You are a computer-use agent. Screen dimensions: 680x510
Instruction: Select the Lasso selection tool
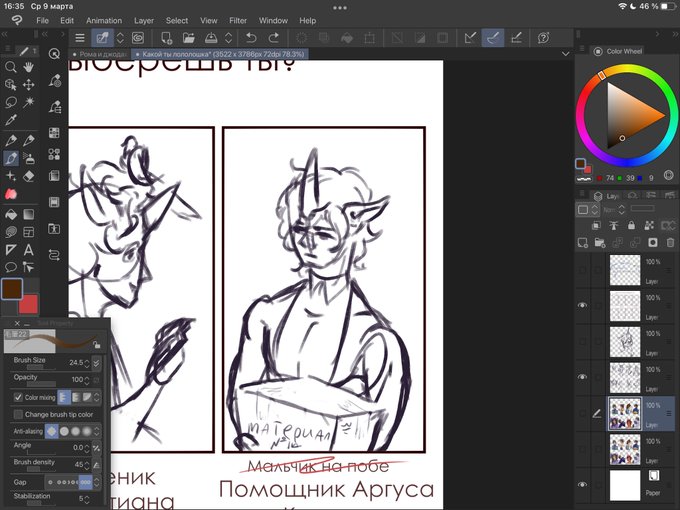point(11,102)
